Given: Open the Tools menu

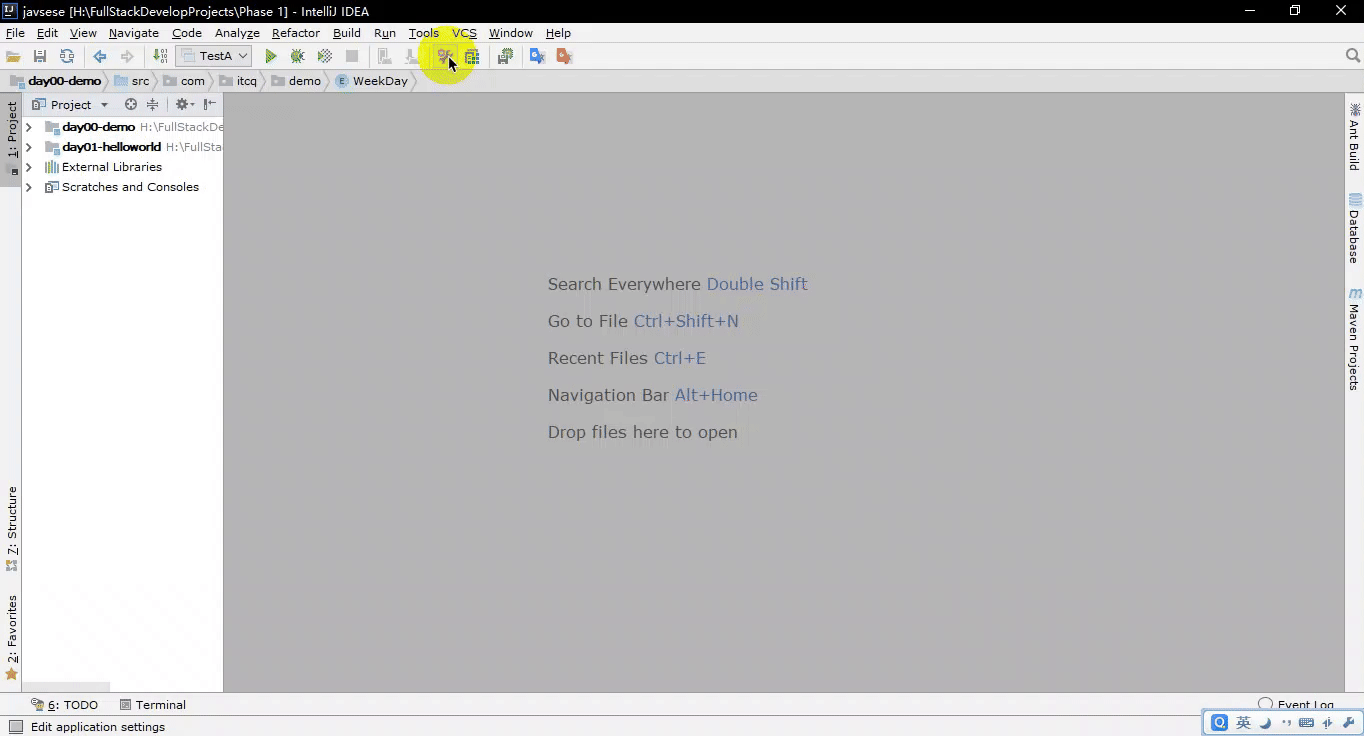Looking at the screenshot, I should click(x=424, y=33).
